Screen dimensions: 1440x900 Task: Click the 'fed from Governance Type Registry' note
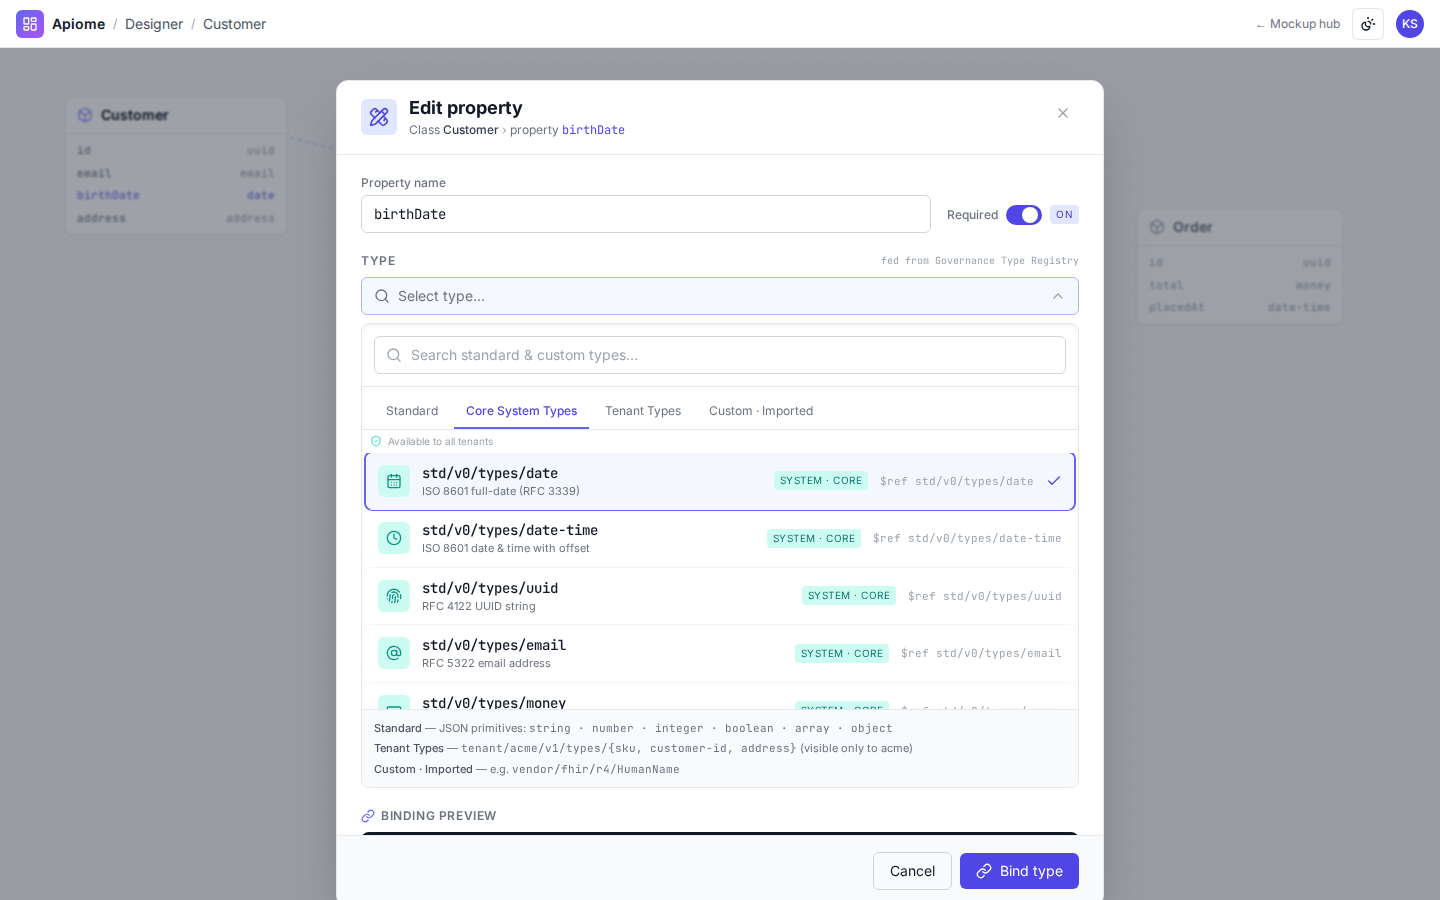(x=980, y=261)
